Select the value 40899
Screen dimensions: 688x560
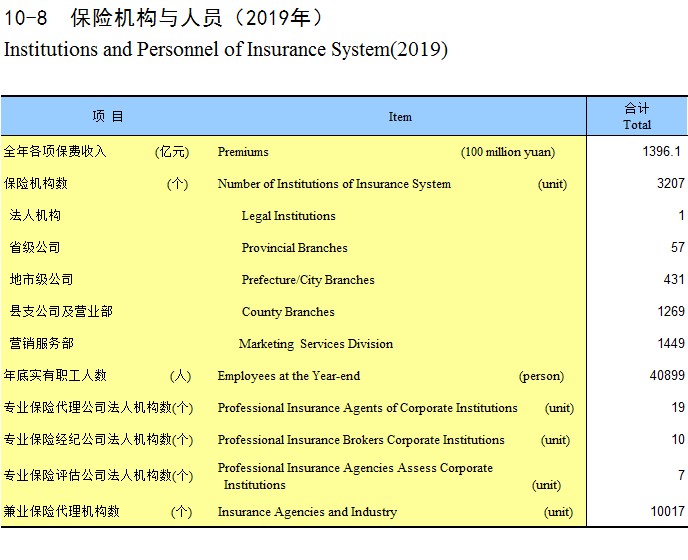(x=667, y=376)
